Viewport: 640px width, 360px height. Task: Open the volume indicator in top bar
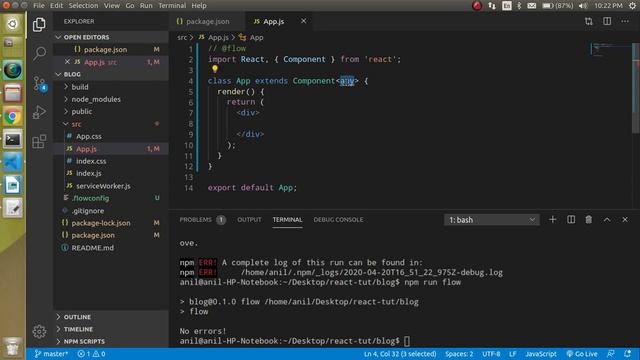coord(583,6)
